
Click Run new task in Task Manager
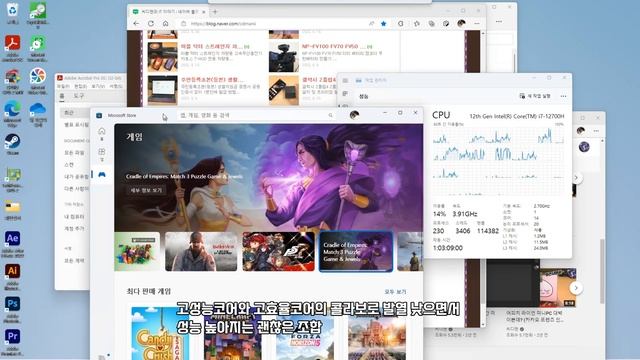(x=535, y=96)
